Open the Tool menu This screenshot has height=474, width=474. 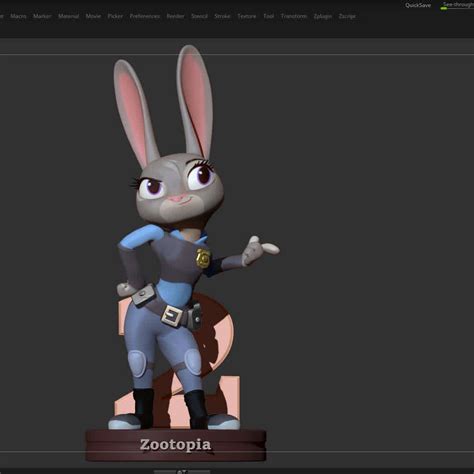[269, 16]
